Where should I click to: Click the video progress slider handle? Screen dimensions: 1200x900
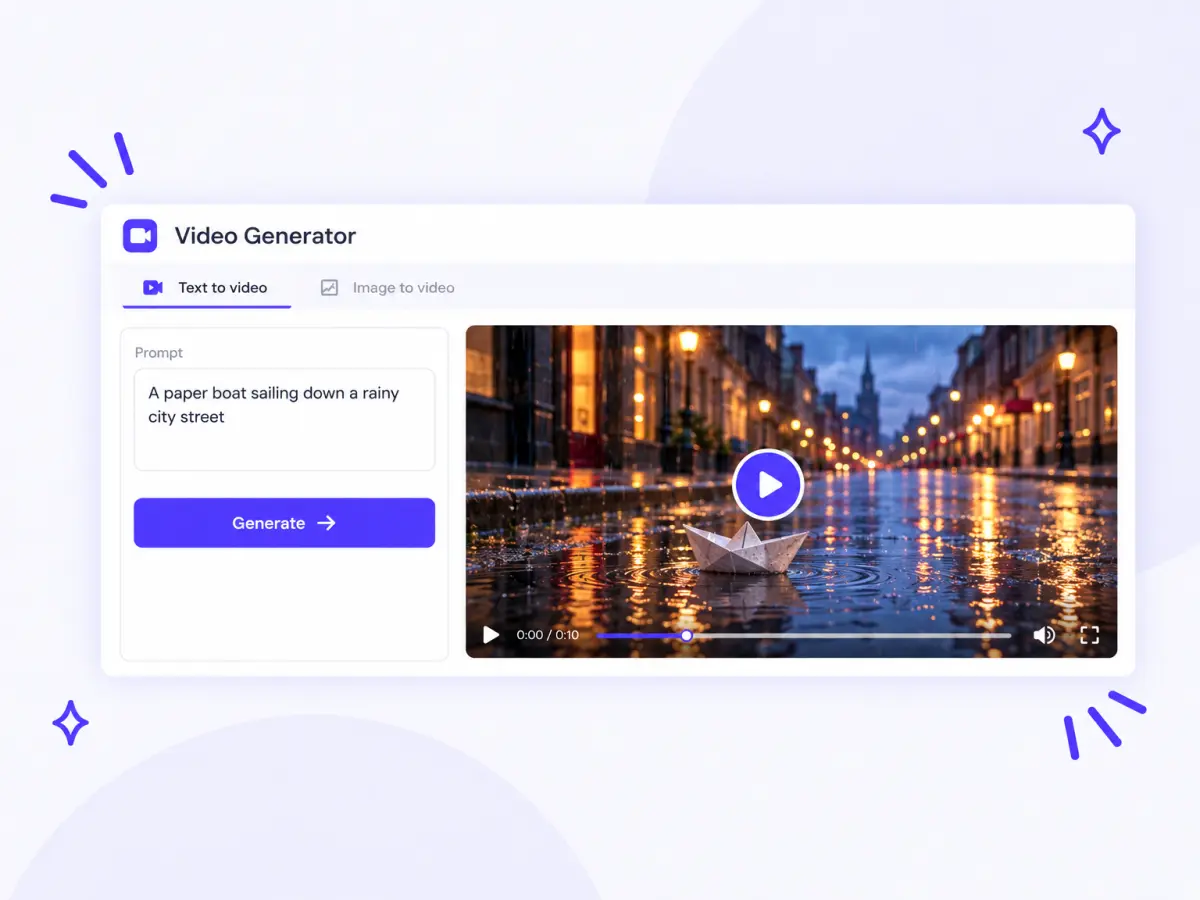pos(686,635)
